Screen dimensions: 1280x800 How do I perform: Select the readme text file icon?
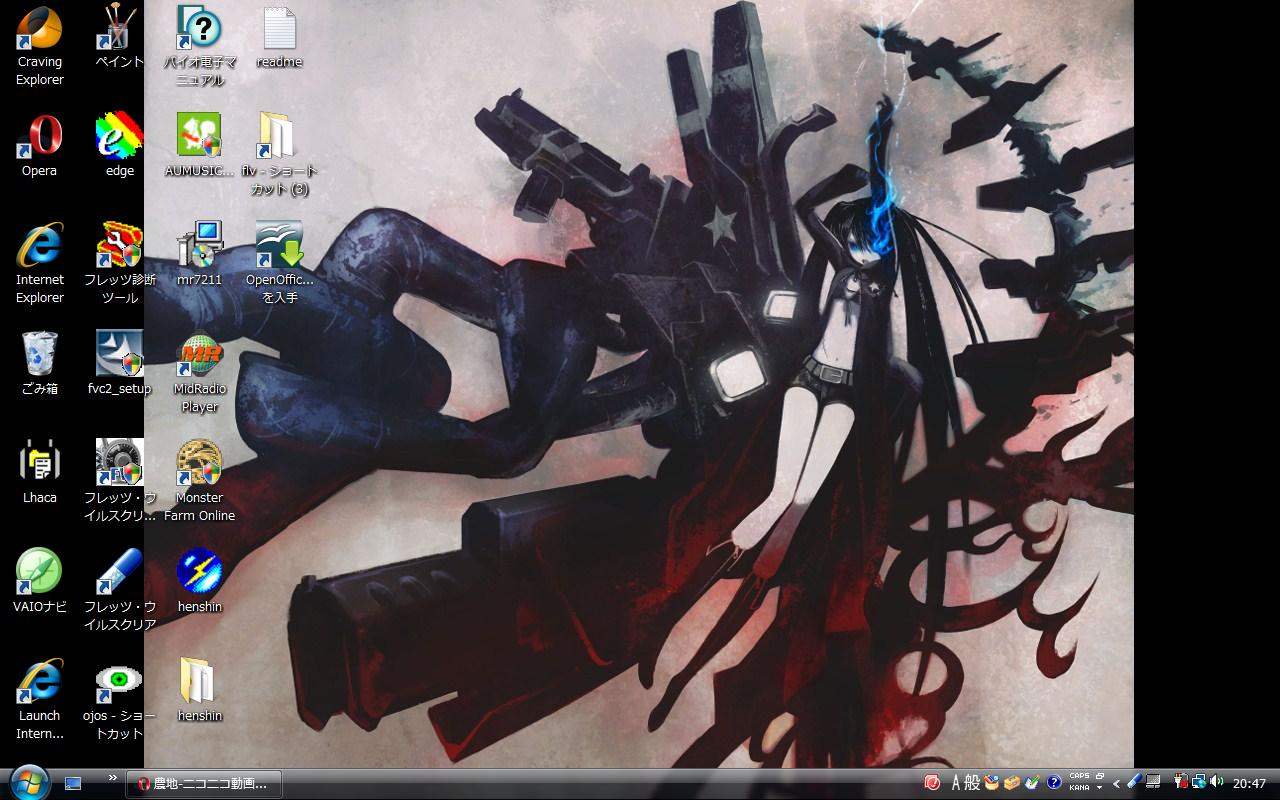click(x=279, y=38)
